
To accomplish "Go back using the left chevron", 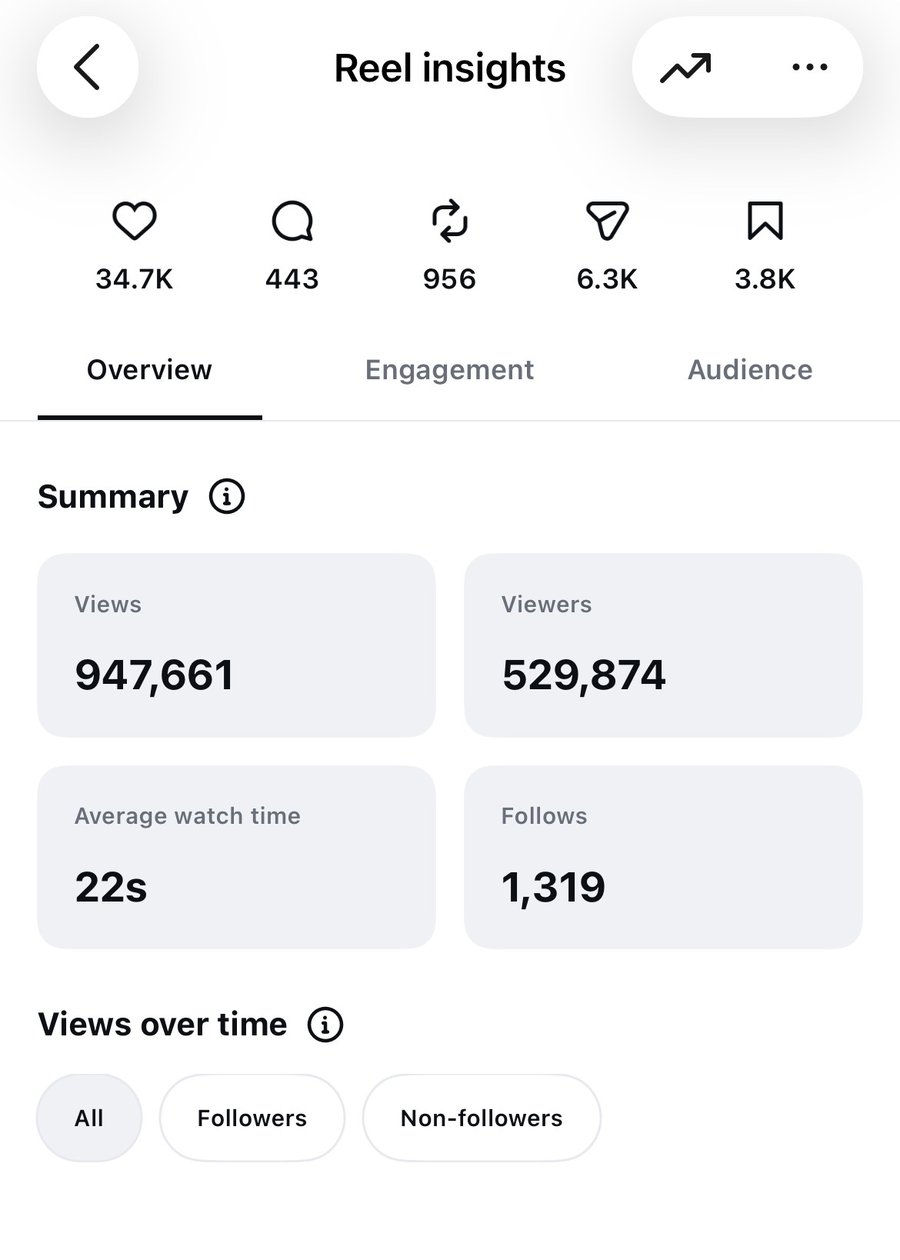I will click(x=88, y=68).
